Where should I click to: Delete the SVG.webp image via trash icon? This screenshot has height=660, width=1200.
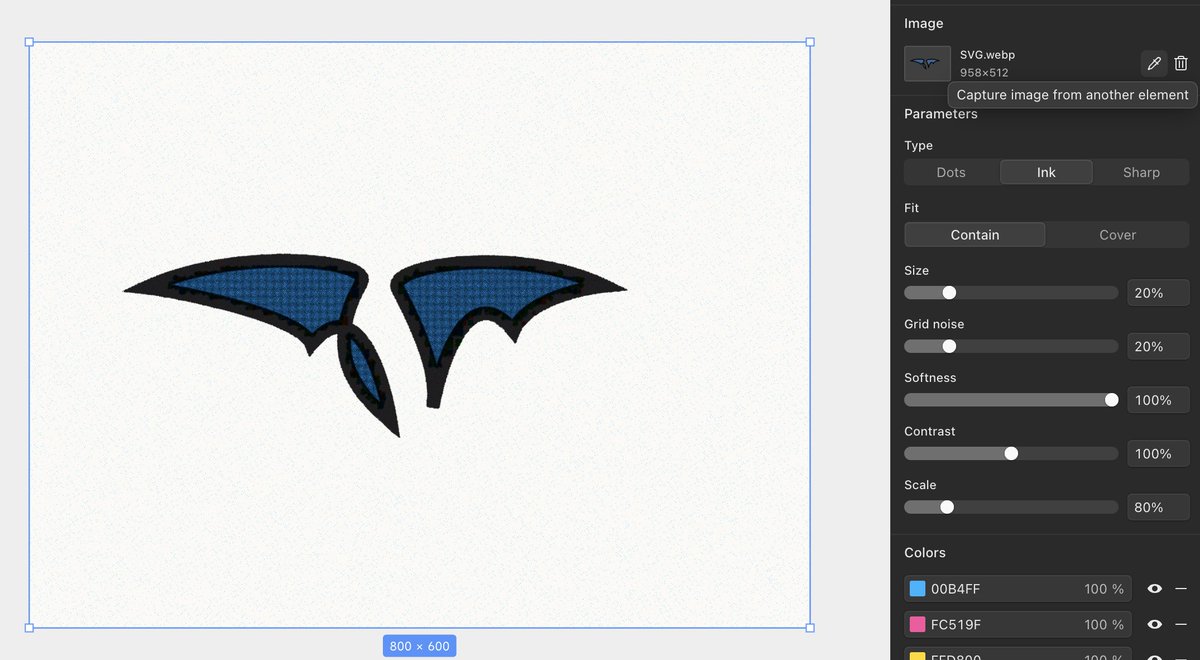1181,63
